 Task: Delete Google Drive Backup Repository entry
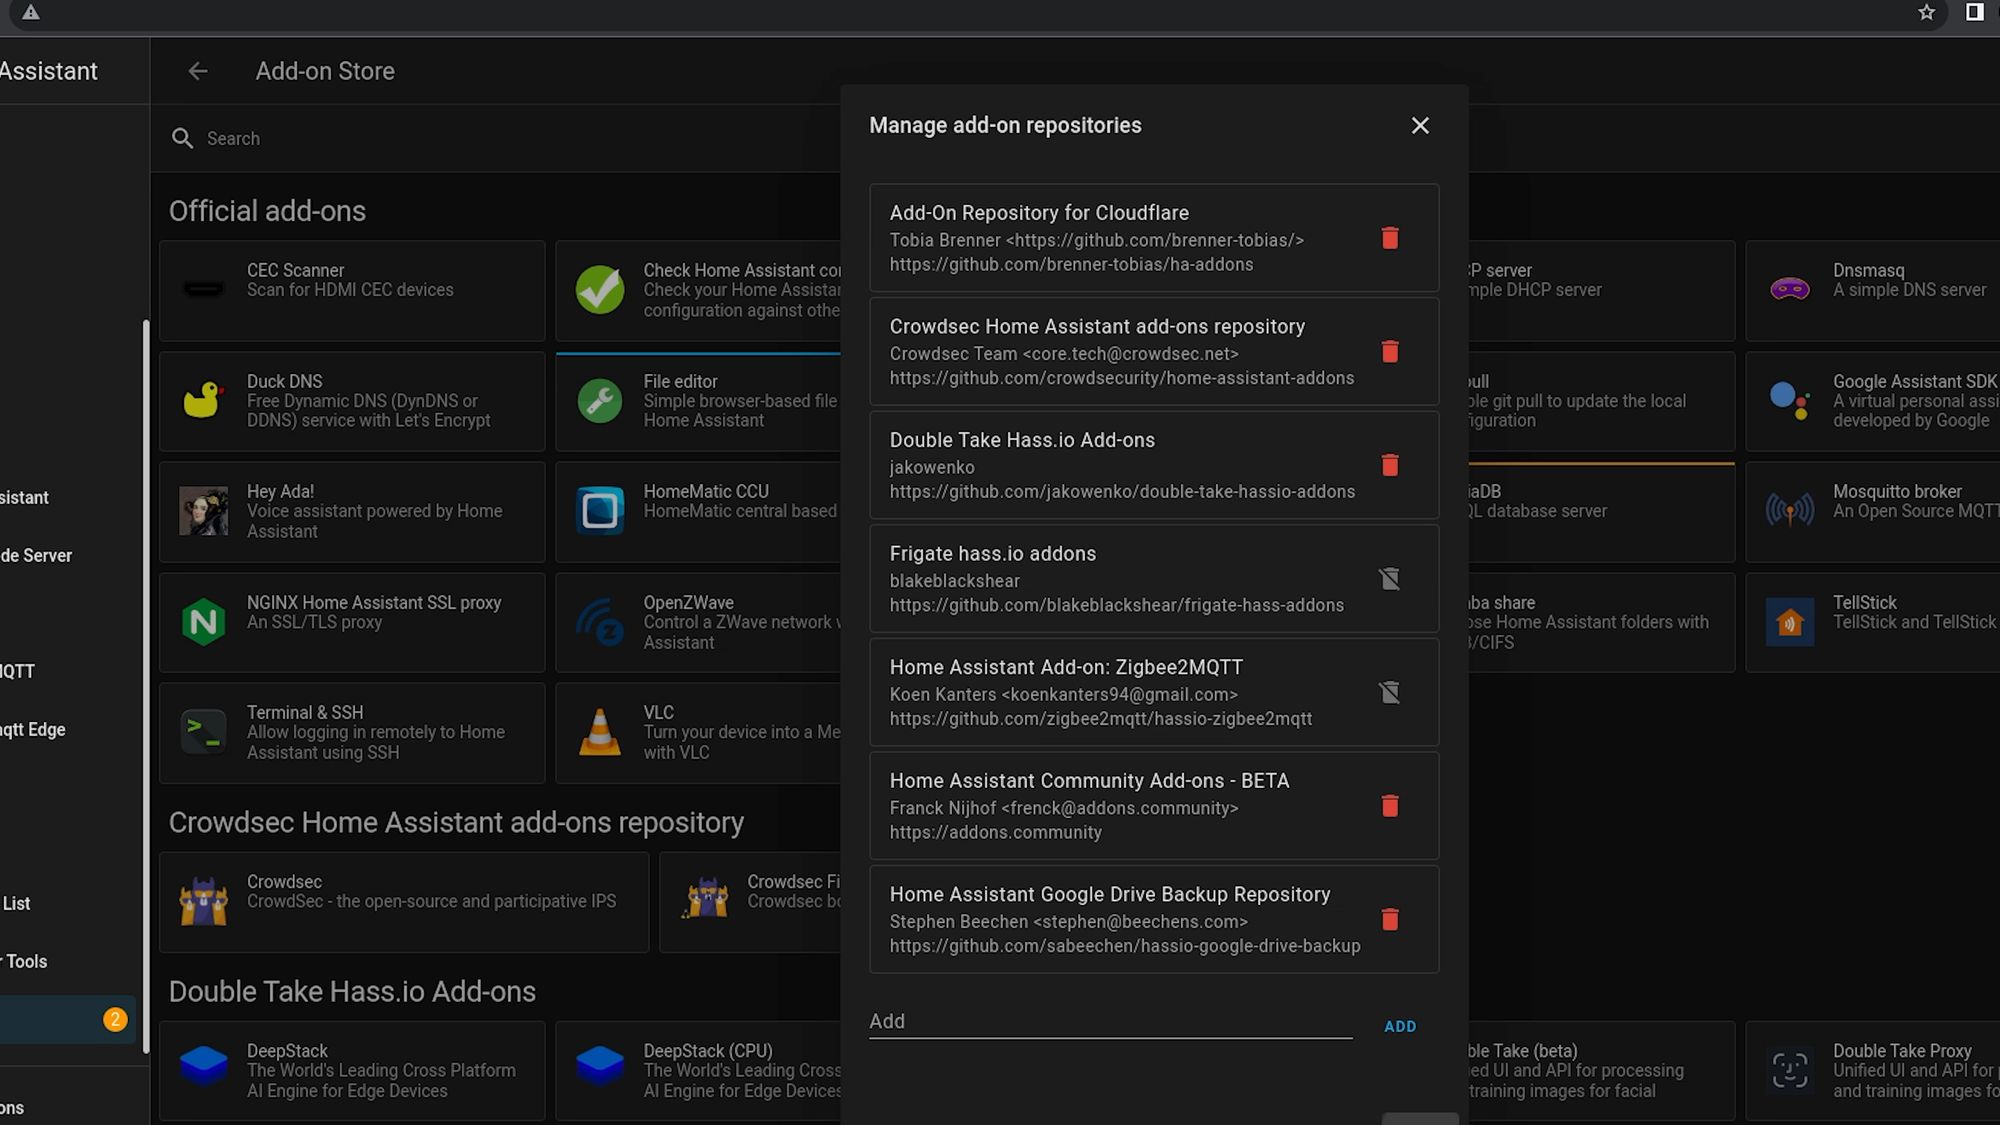1389,920
